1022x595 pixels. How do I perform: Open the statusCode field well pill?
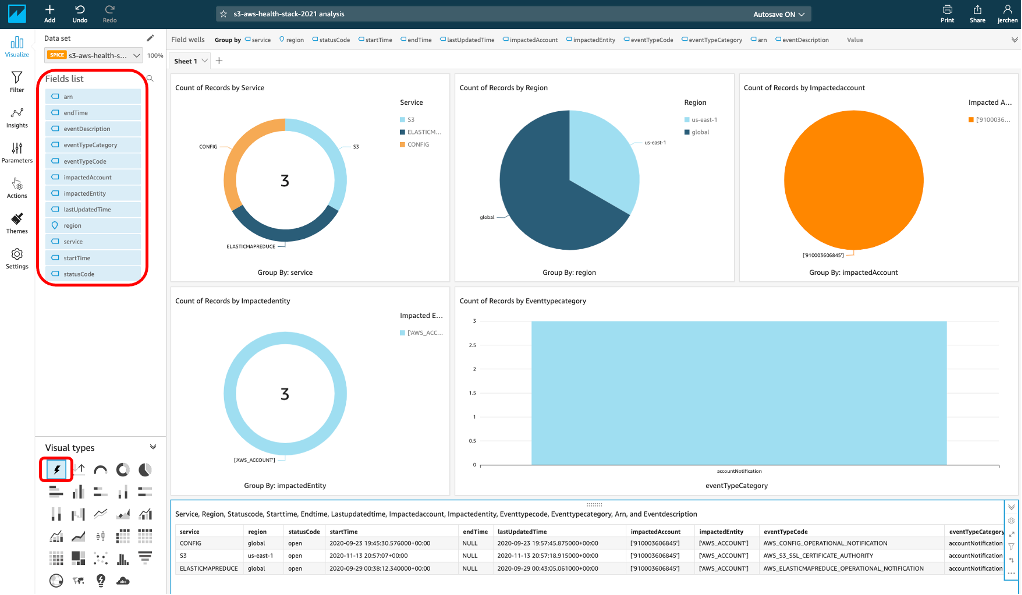(x=331, y=40)
